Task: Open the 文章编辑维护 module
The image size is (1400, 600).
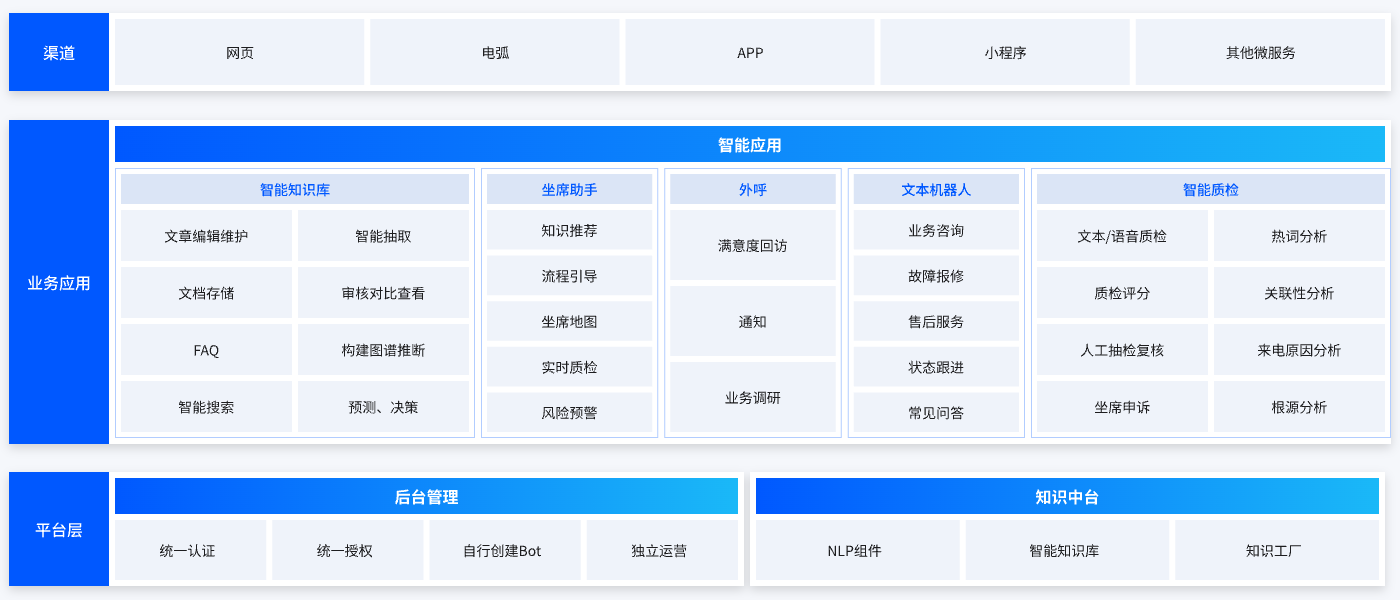Action: pyautogui.click(x=206, y=236)
